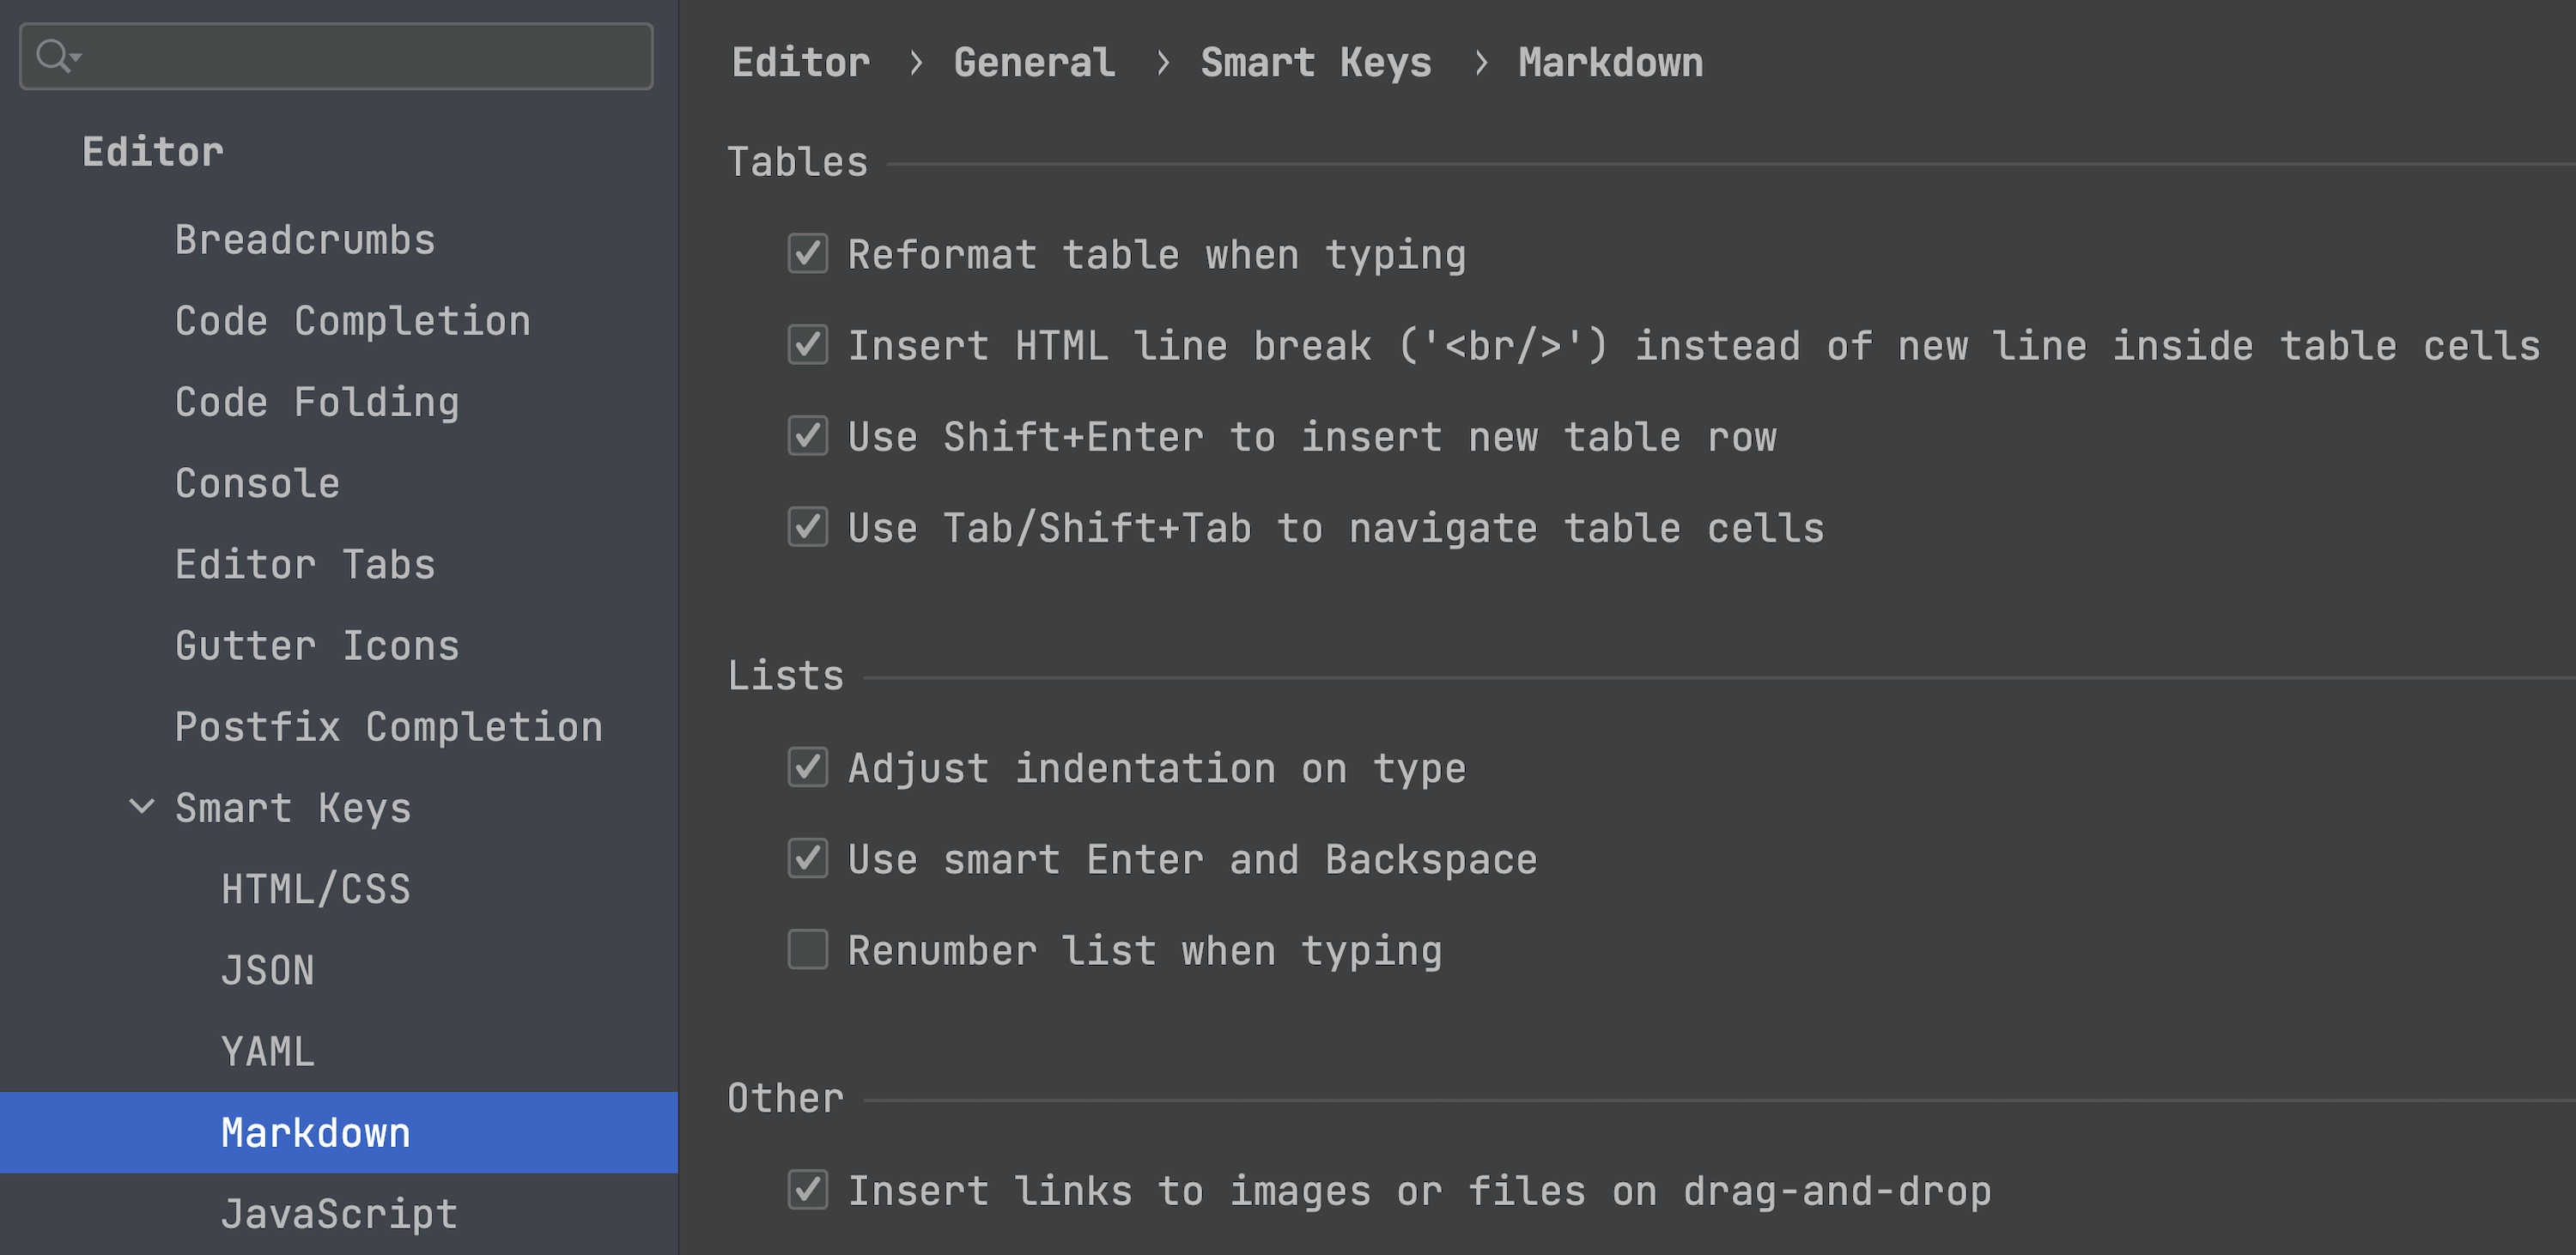Focus the settings search field
Image resolution: width=2576 pixels, height=1255 pixels.
pos(360,56)
